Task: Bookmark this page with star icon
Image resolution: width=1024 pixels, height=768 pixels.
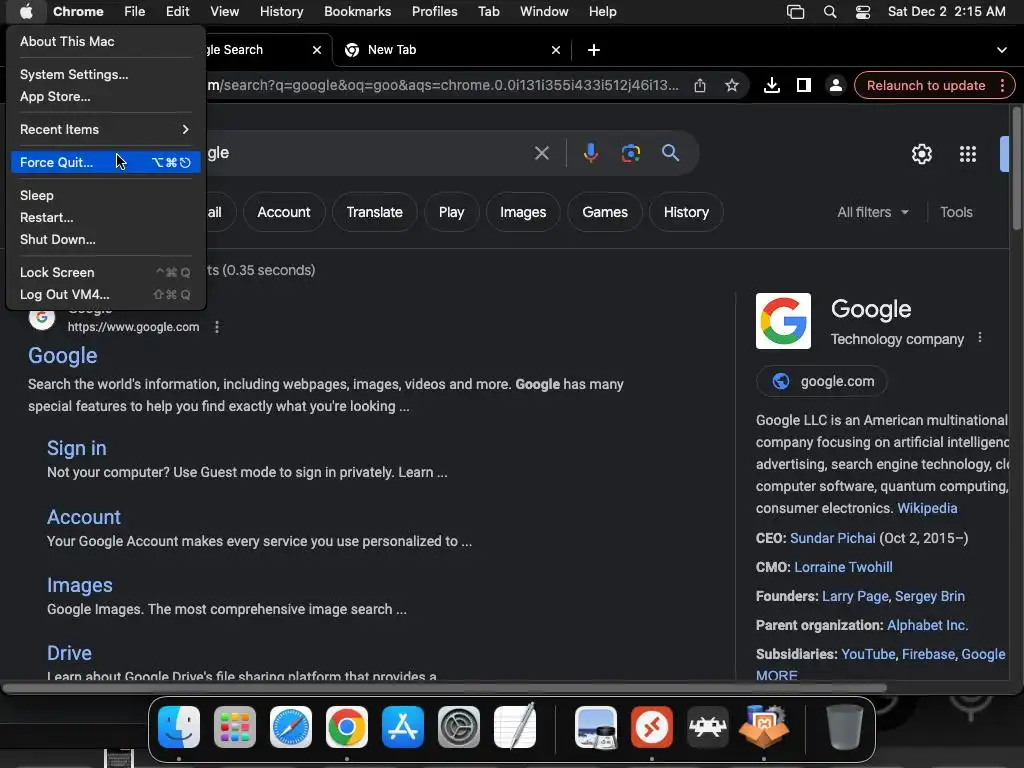Action: pos(731,86)
